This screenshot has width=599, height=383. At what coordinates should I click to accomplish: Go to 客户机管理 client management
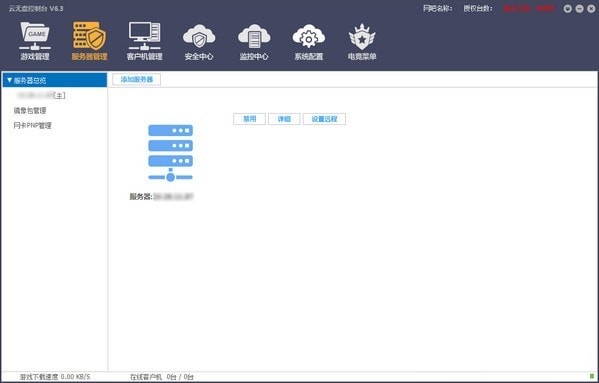[x=144, y=41]
